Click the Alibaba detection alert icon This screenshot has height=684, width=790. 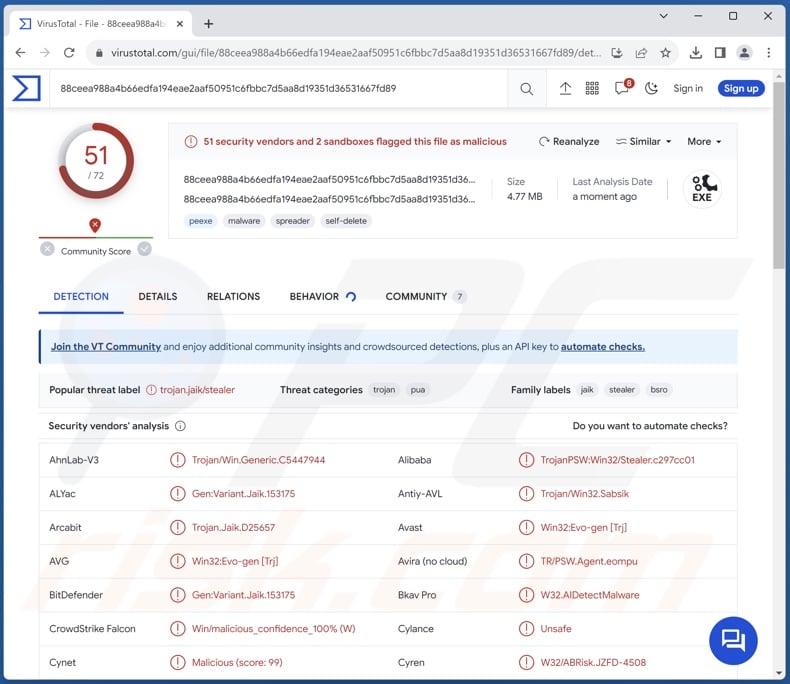(526, 460)
